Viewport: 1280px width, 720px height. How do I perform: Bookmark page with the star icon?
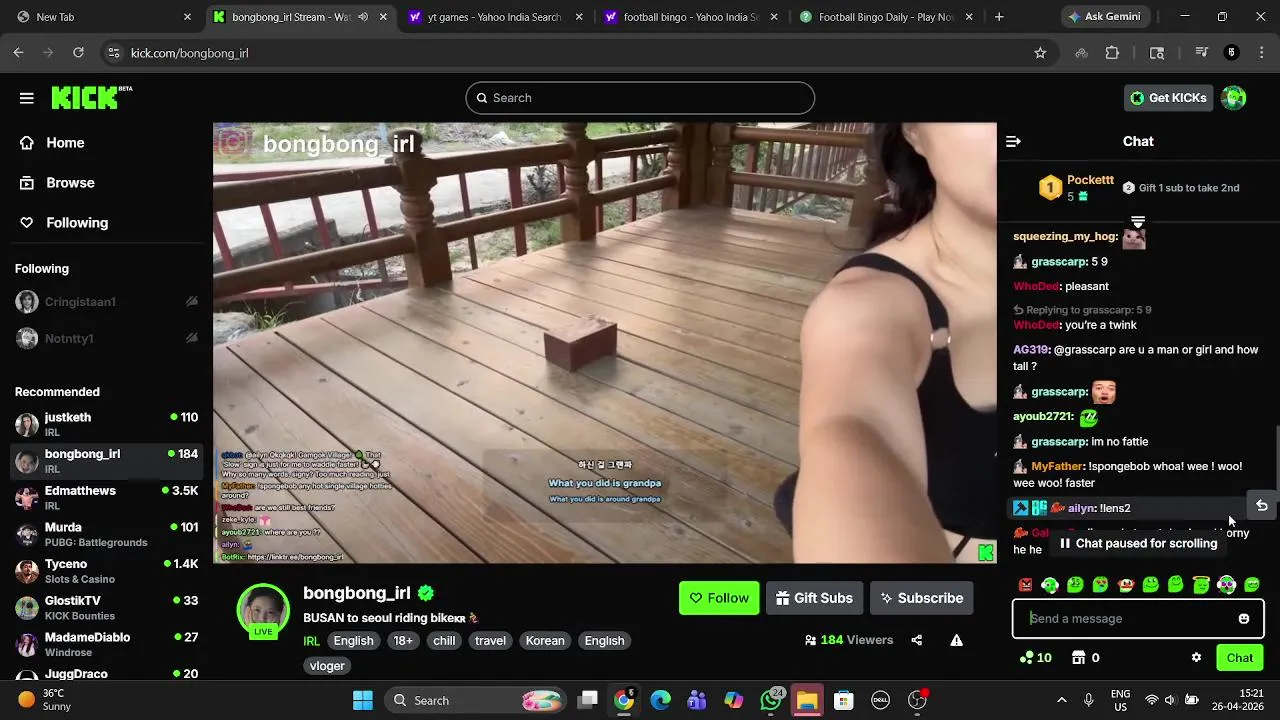click(x=1040, y=53)
